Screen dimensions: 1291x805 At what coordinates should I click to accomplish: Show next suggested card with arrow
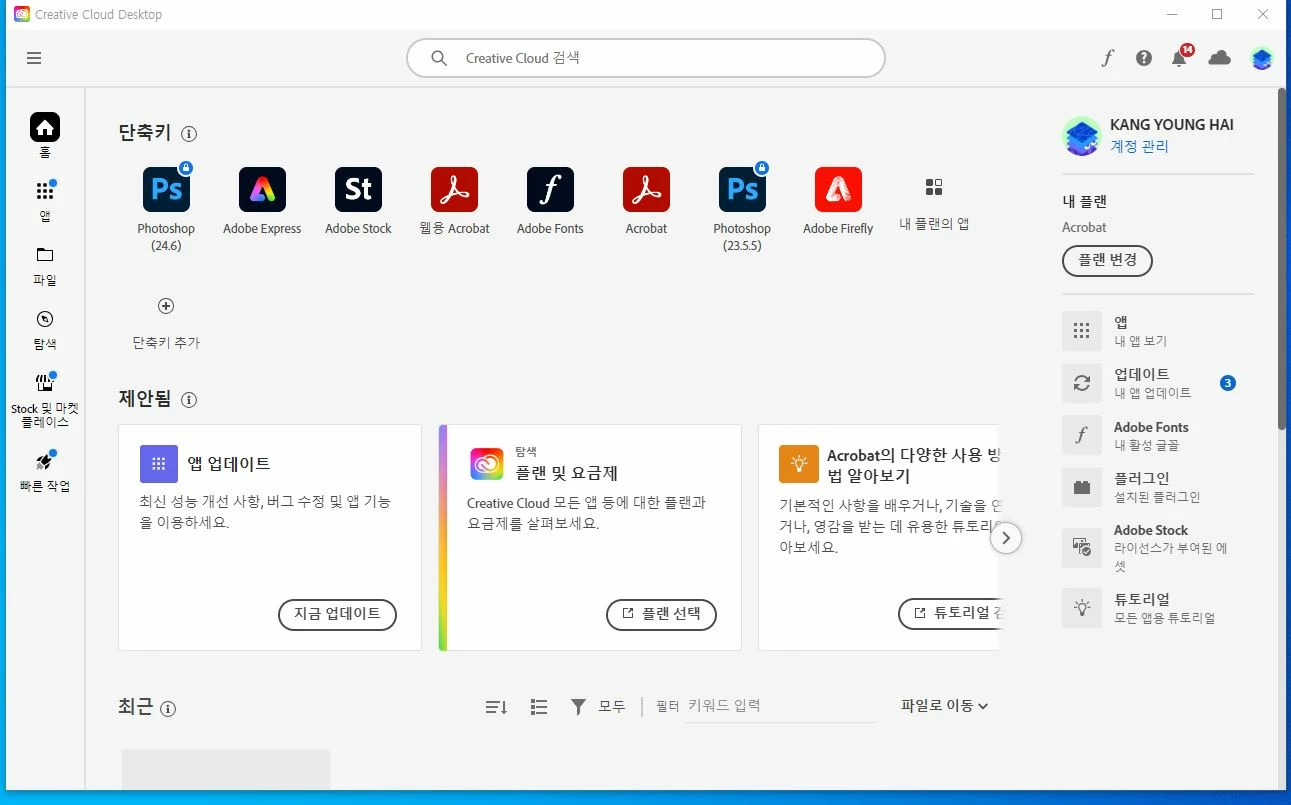click(x=1006, y=538)
